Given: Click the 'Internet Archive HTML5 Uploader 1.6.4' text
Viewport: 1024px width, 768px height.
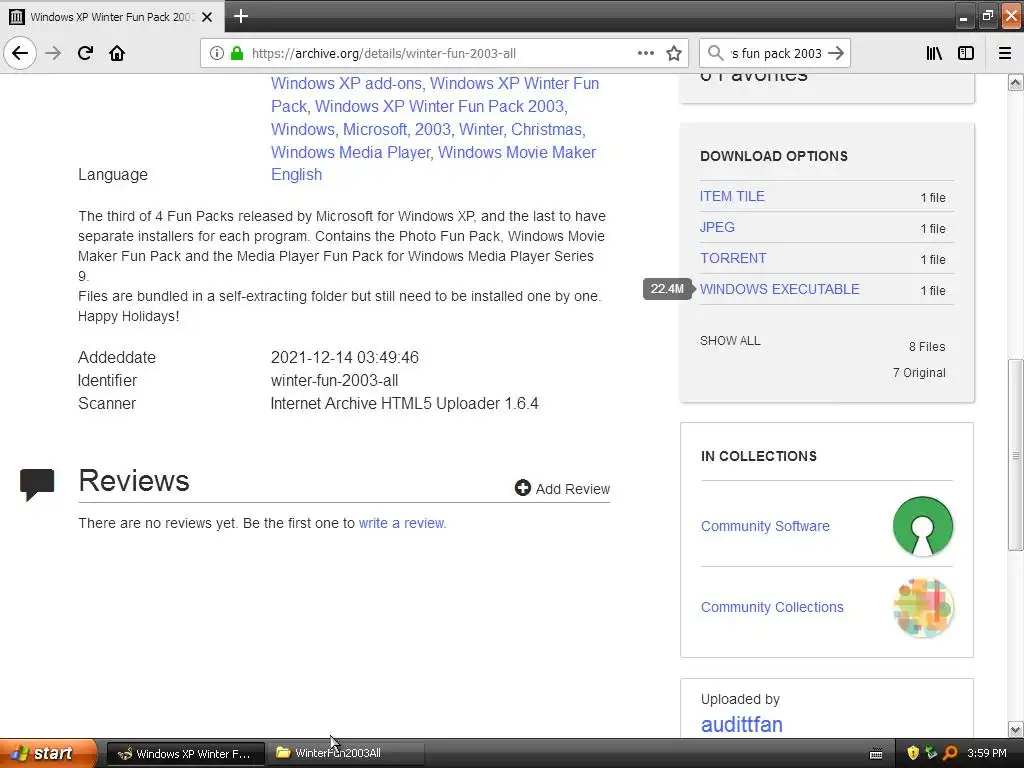Looking at the screenshot, I should click(x=404, y=404).
